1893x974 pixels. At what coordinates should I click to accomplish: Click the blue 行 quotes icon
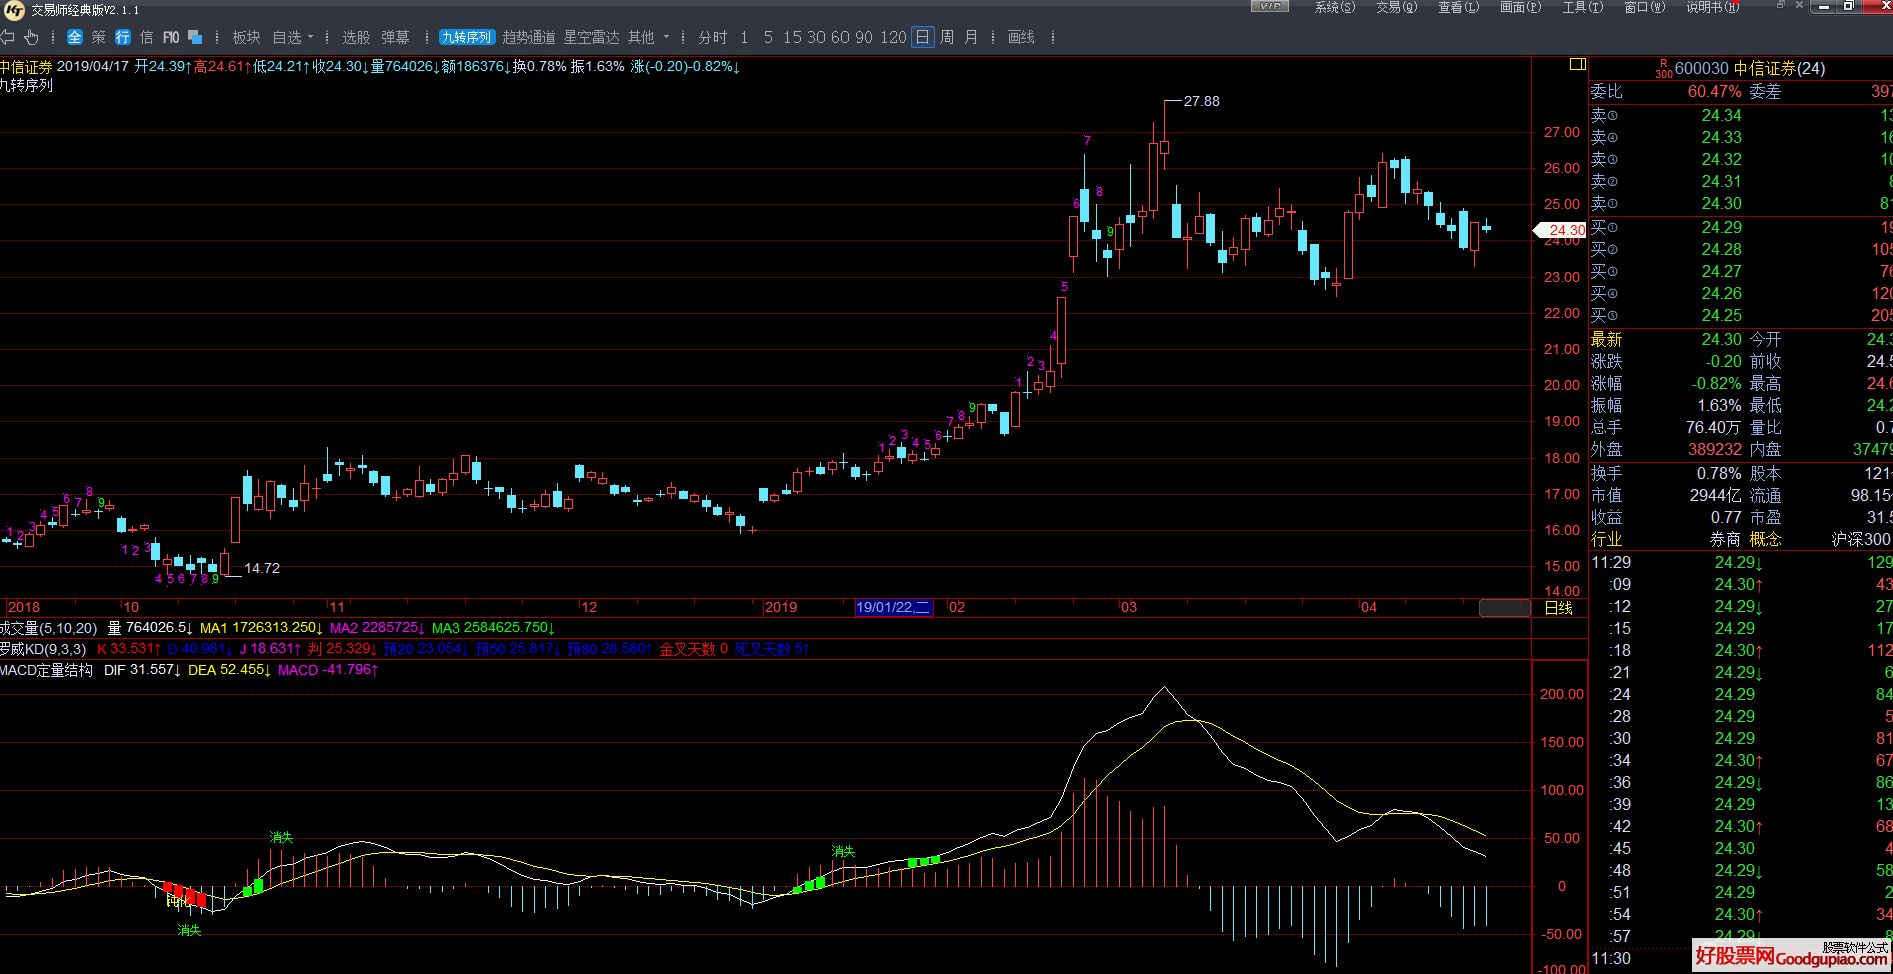click(123, 38)
